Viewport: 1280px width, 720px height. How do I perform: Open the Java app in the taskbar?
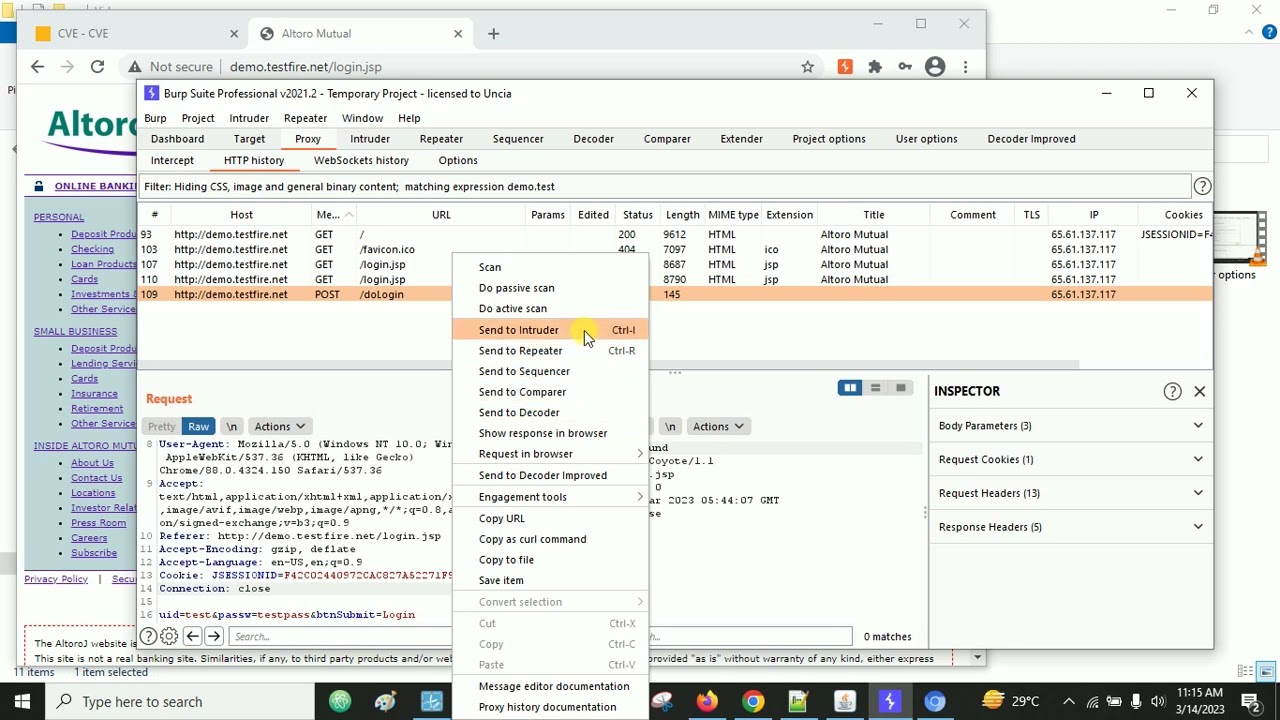click(x=844, y=701)
